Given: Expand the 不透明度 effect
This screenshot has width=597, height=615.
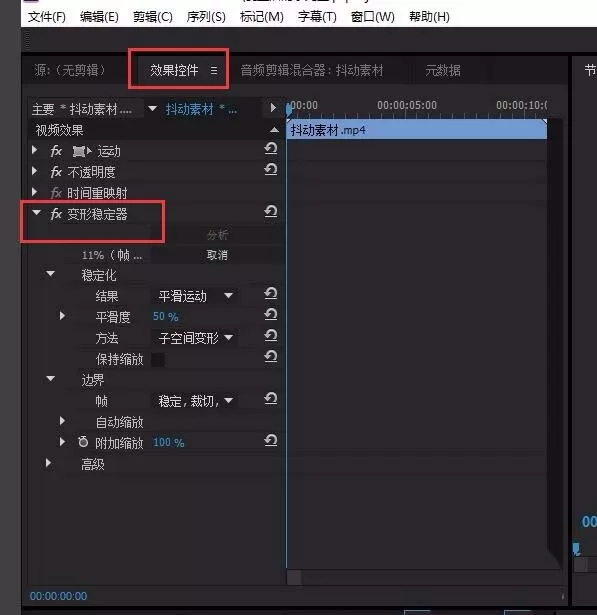Looking at the screenshot, I should click(35, 171).
